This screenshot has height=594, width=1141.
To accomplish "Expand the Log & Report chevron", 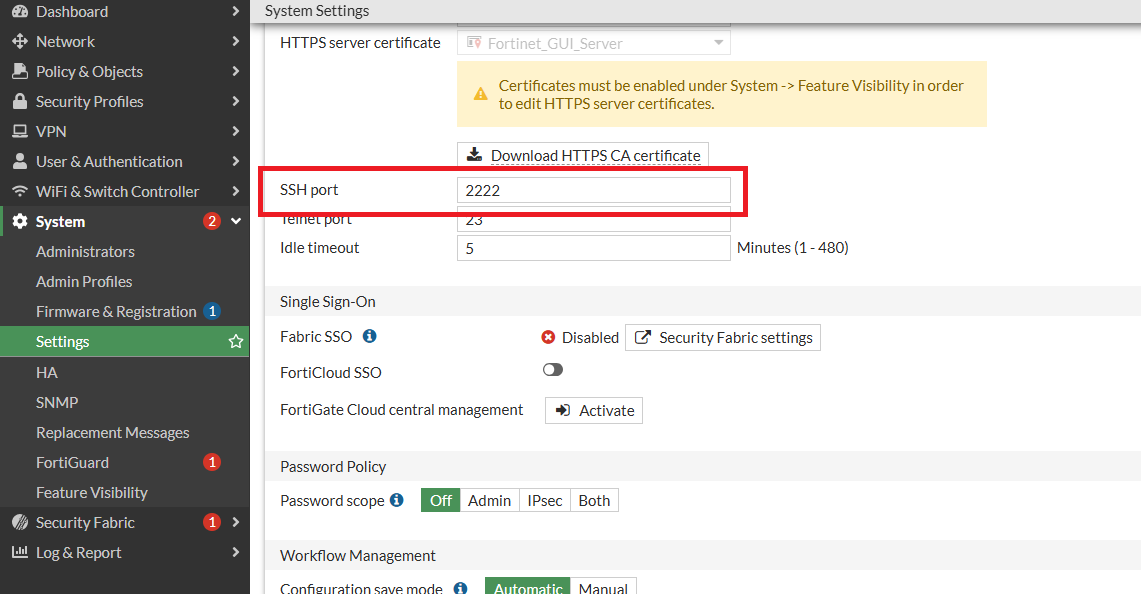I will (235, 552).
